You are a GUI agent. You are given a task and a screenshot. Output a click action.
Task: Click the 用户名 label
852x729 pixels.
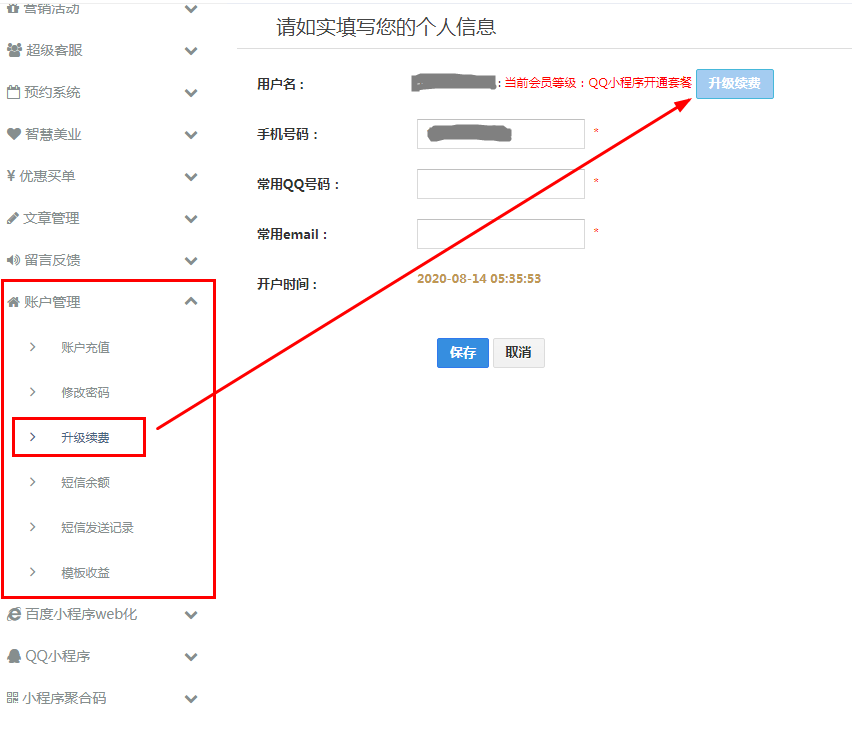point(281,84)
